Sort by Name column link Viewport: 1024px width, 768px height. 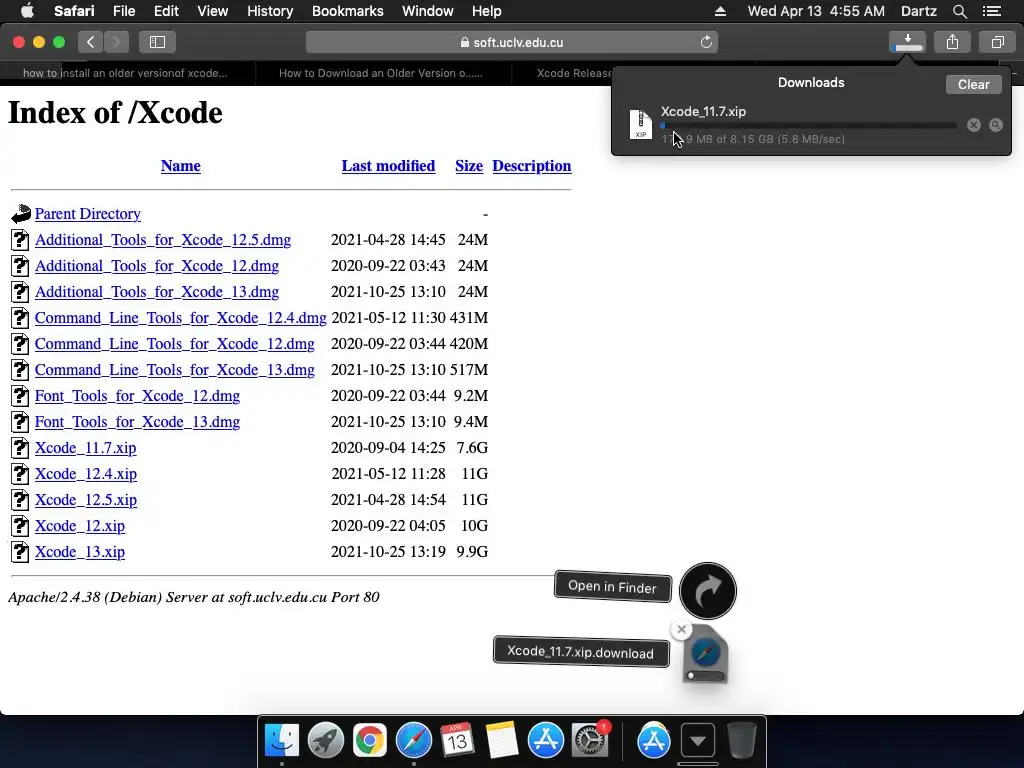(x=180, y=166)
